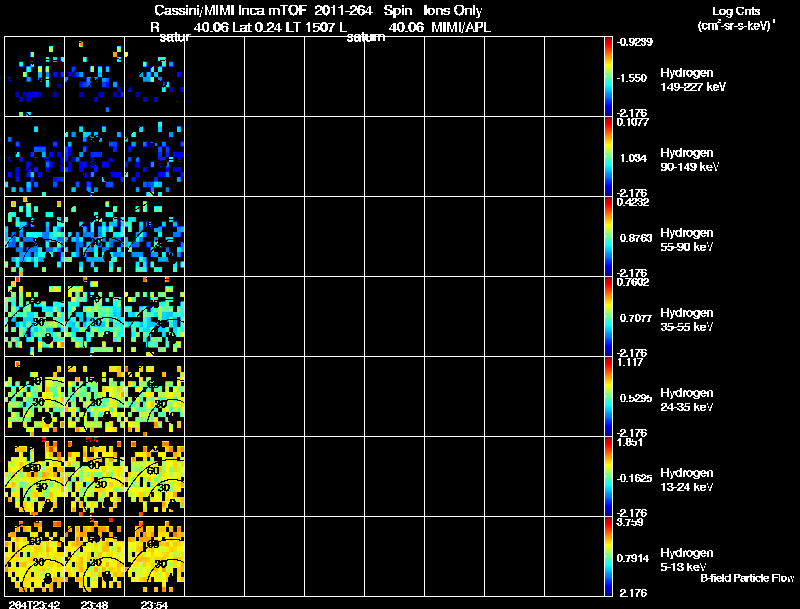Select the 90-149 keV image at 23:48
The height and width of the screenshot is (609, 800).
click(94, 157)
